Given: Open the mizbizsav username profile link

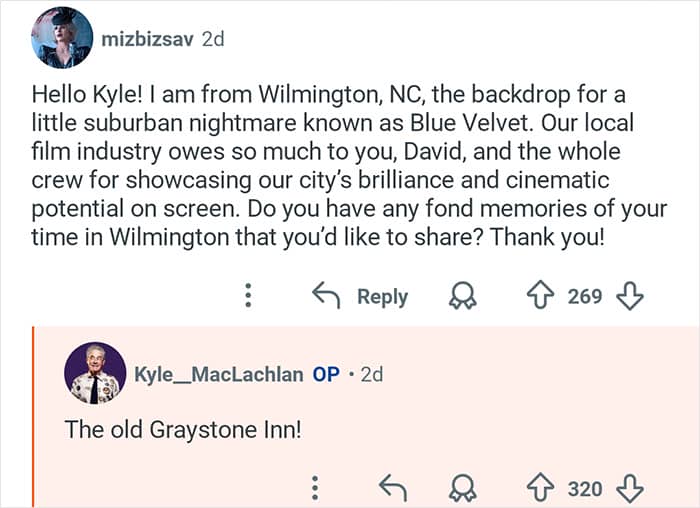Looking at the screenshot, I should 147,39.
